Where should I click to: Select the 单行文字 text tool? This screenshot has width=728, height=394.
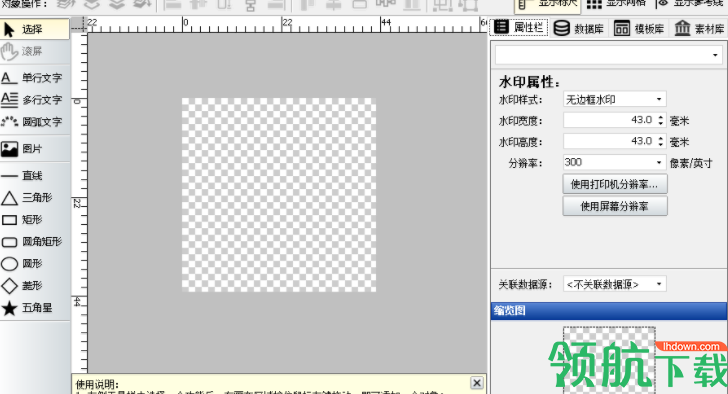coord(34,78)
